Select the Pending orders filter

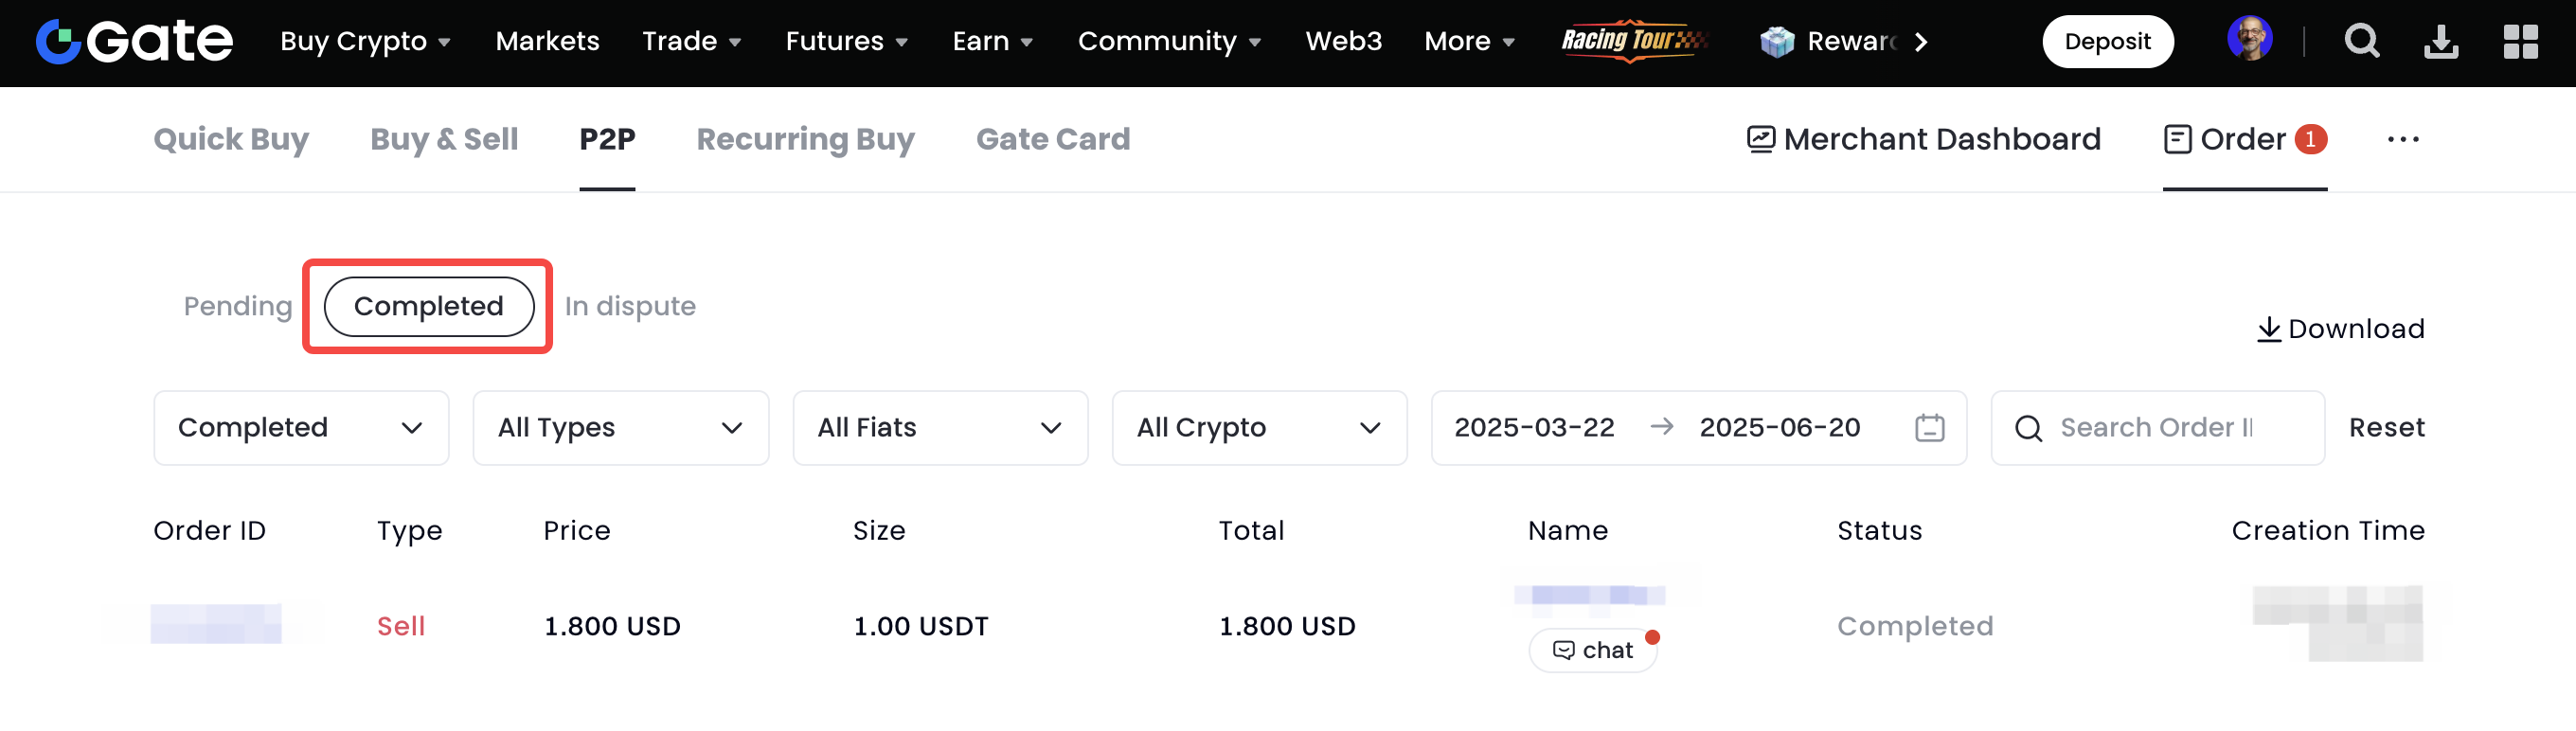pyautogui.click(x=238, y=306)
